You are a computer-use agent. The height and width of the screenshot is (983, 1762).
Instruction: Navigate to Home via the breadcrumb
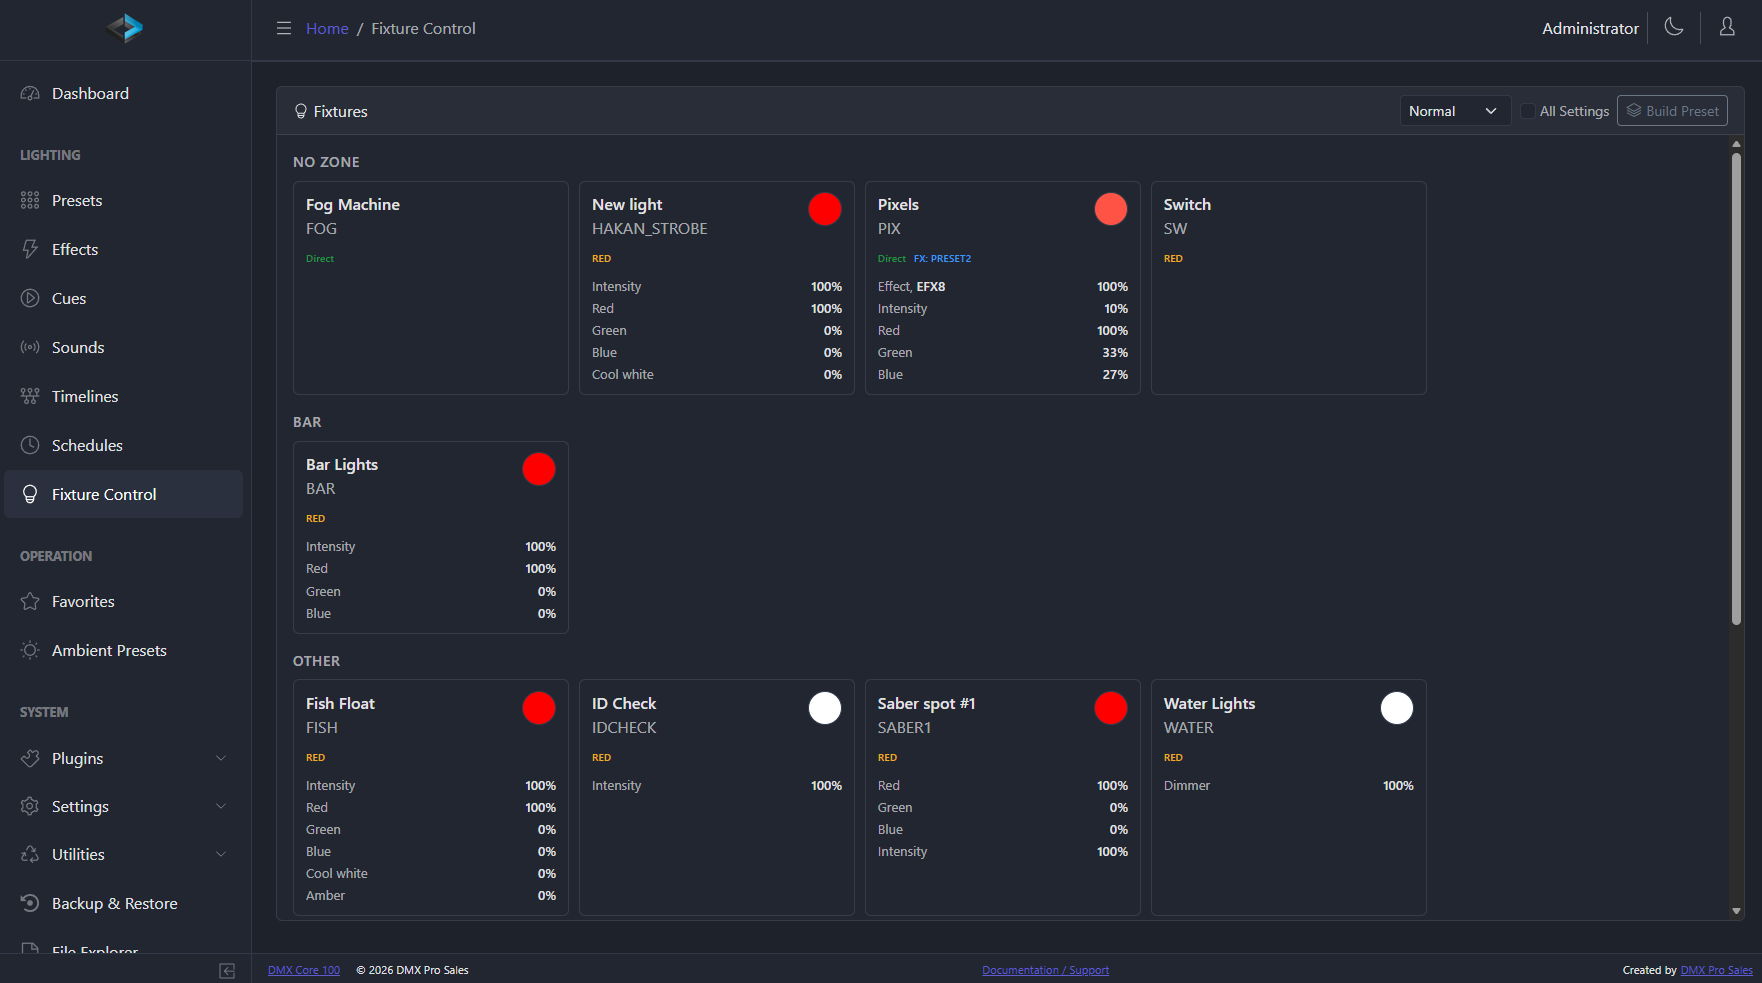[327, 28]
